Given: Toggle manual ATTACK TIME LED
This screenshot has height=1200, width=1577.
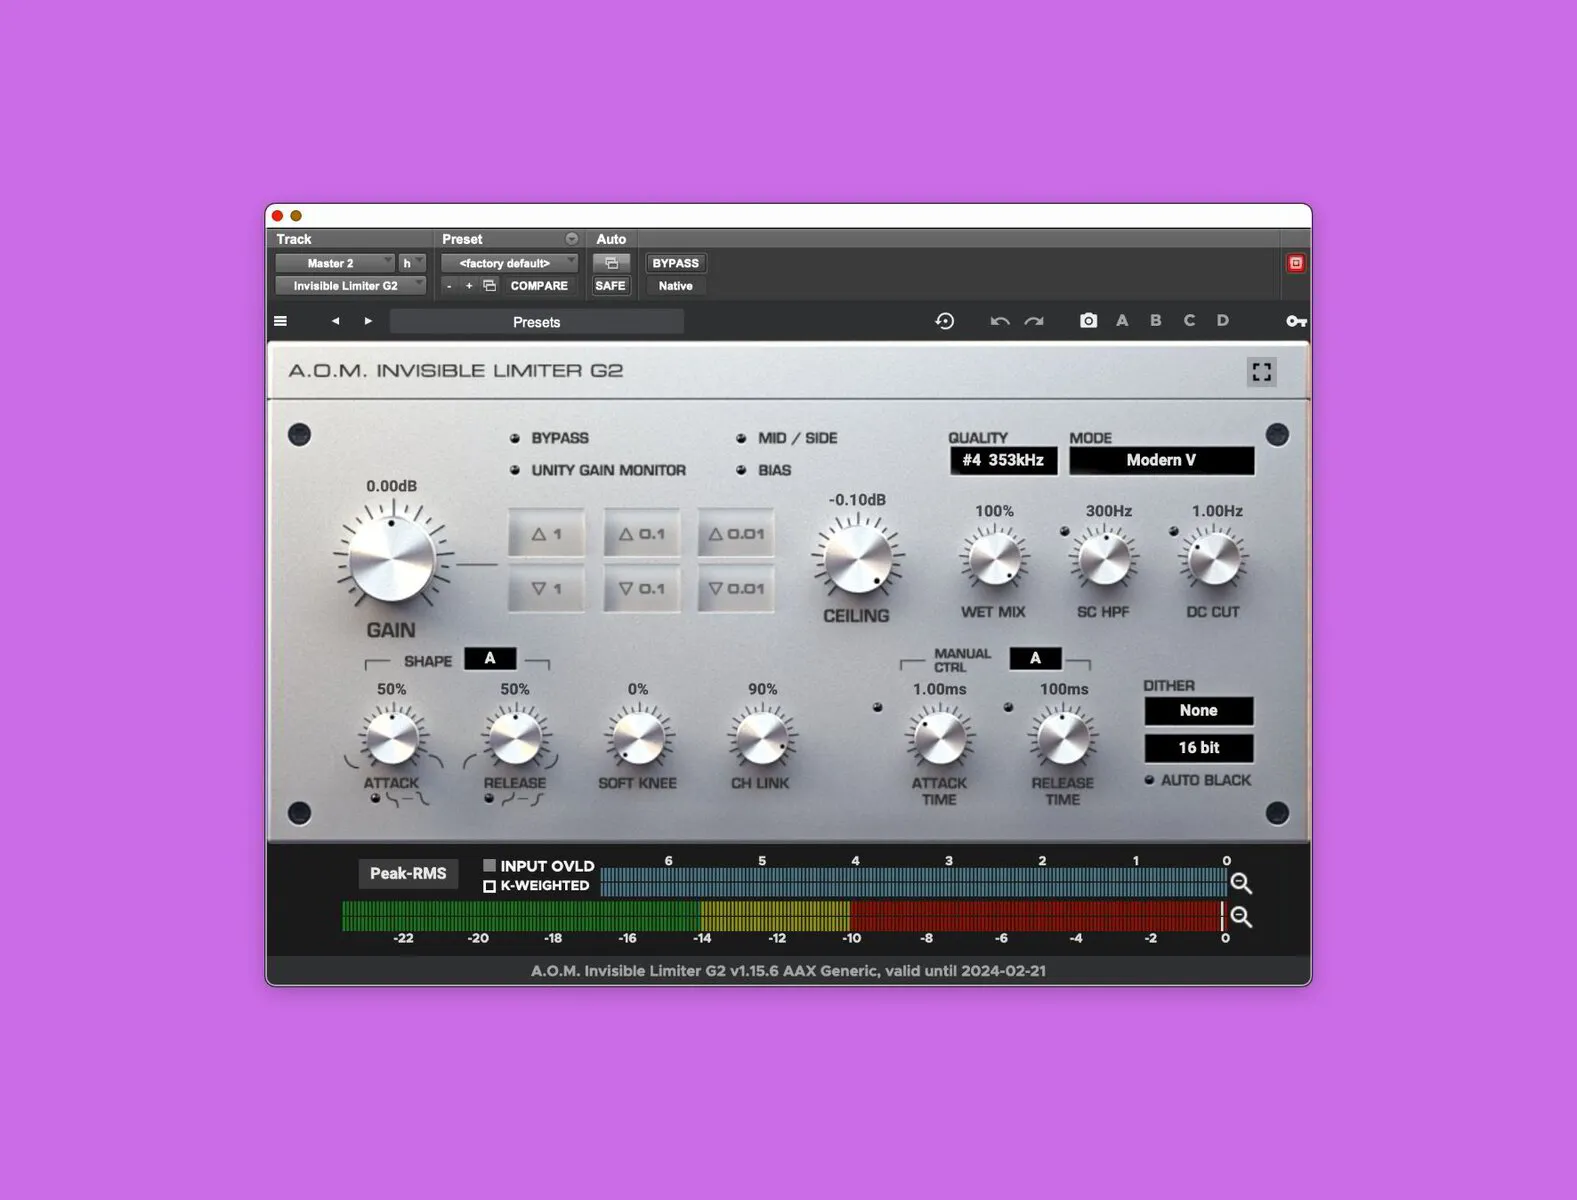Looking at the screenshot, I should click(877, 707).
